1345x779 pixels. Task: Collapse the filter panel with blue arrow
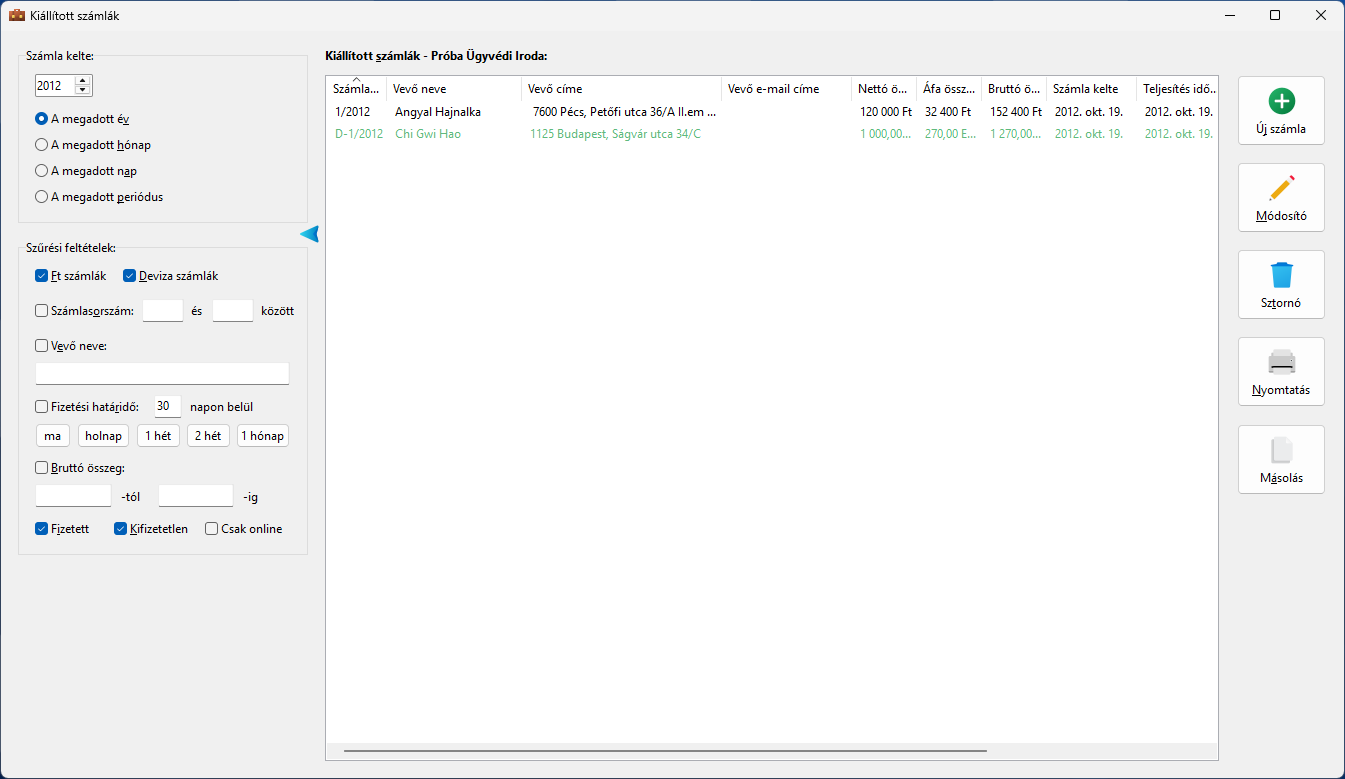click(309, 234)
